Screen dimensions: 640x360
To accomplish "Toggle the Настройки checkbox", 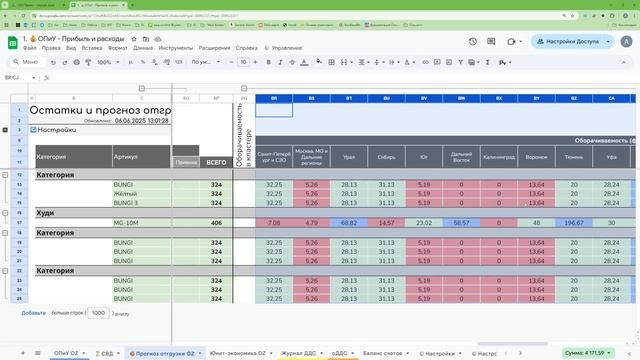I will pos(33,130).
